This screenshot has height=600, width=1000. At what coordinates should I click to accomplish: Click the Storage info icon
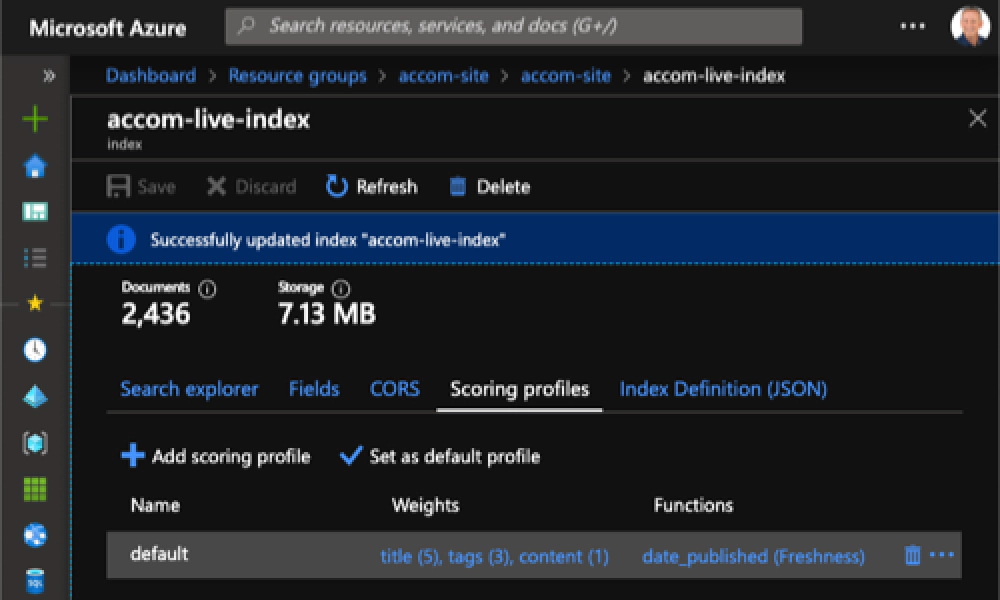click(x=339, y=288)
